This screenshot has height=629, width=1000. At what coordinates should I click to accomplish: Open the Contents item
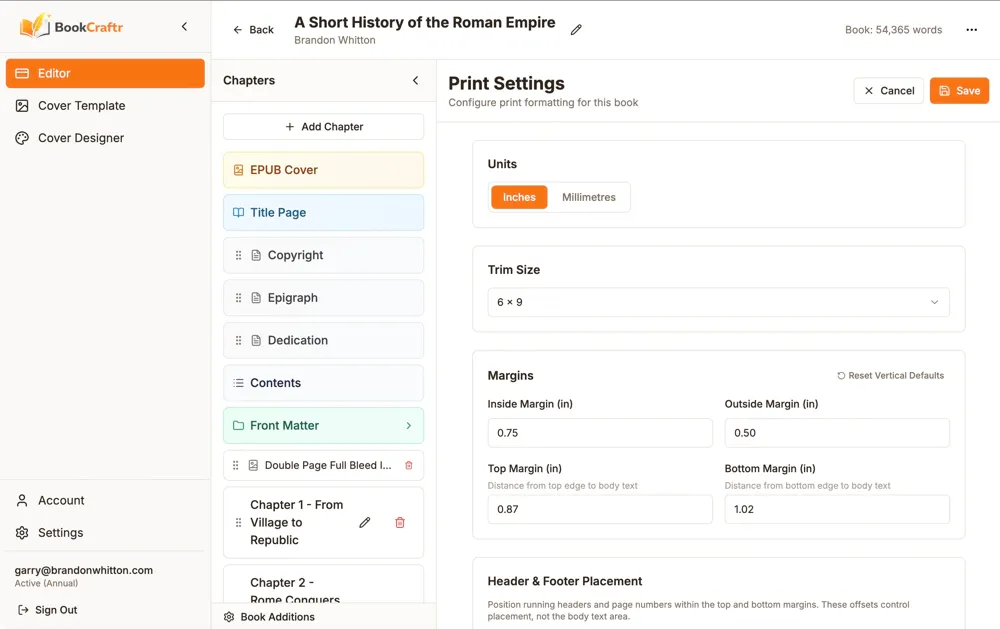tap(323, 383)
